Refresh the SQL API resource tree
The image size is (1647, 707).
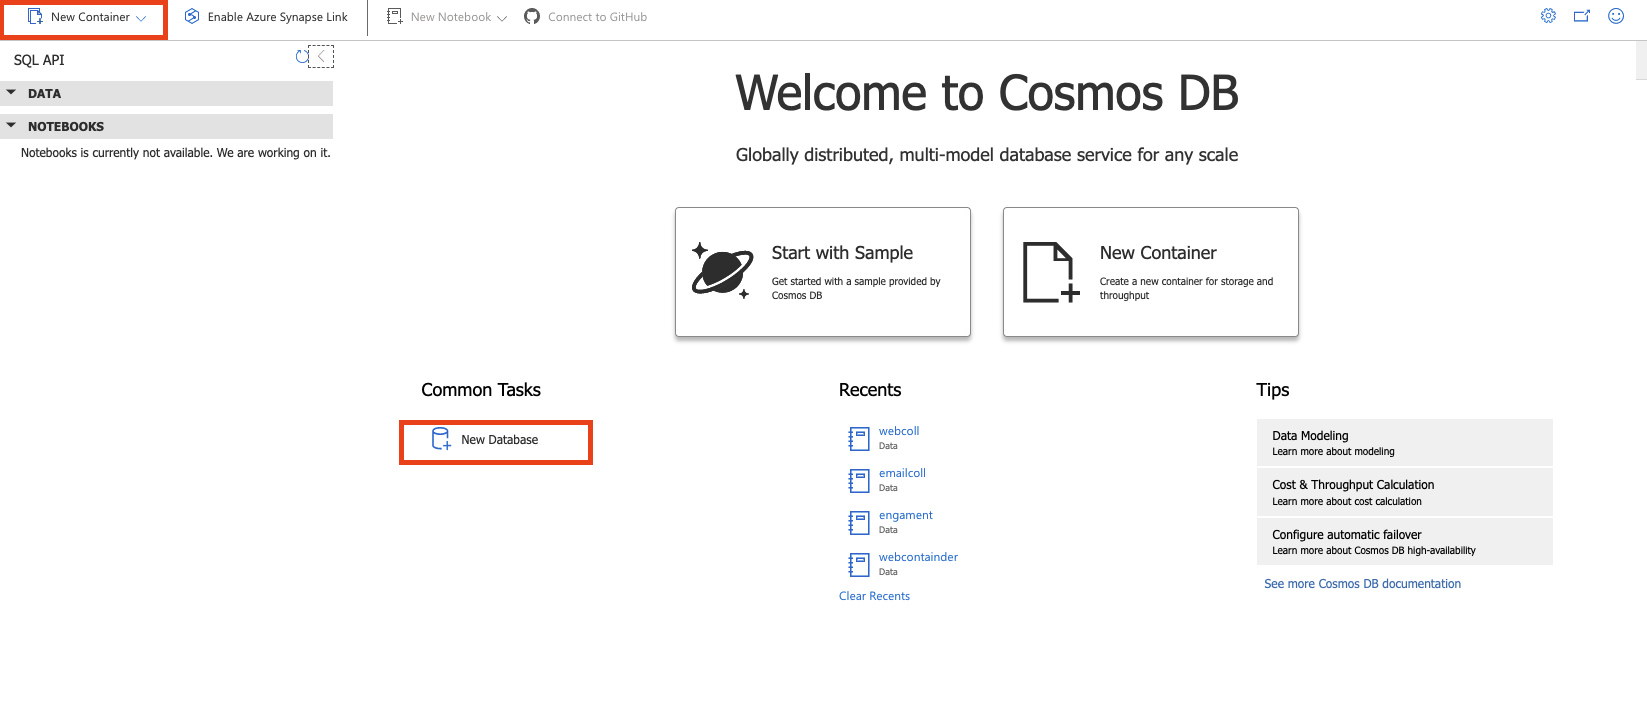[x=302, y=57]
